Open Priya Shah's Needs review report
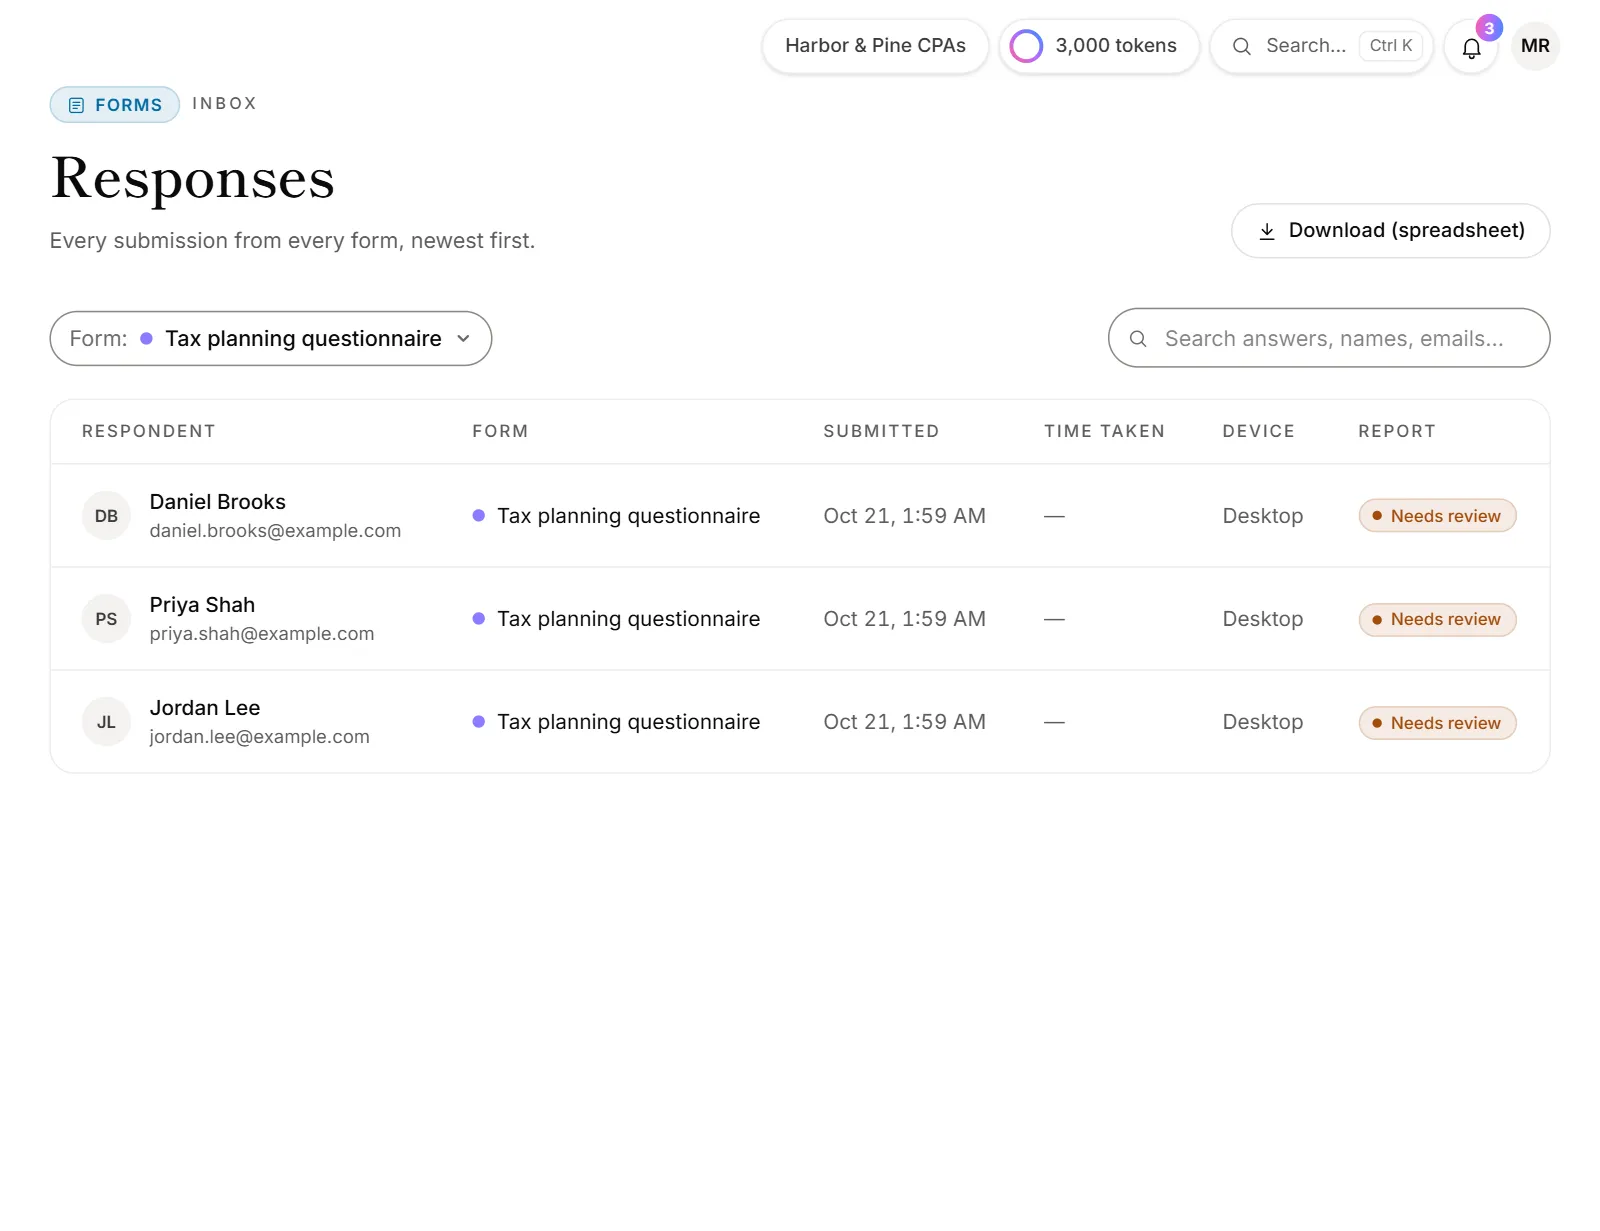 click(1437, 619)
